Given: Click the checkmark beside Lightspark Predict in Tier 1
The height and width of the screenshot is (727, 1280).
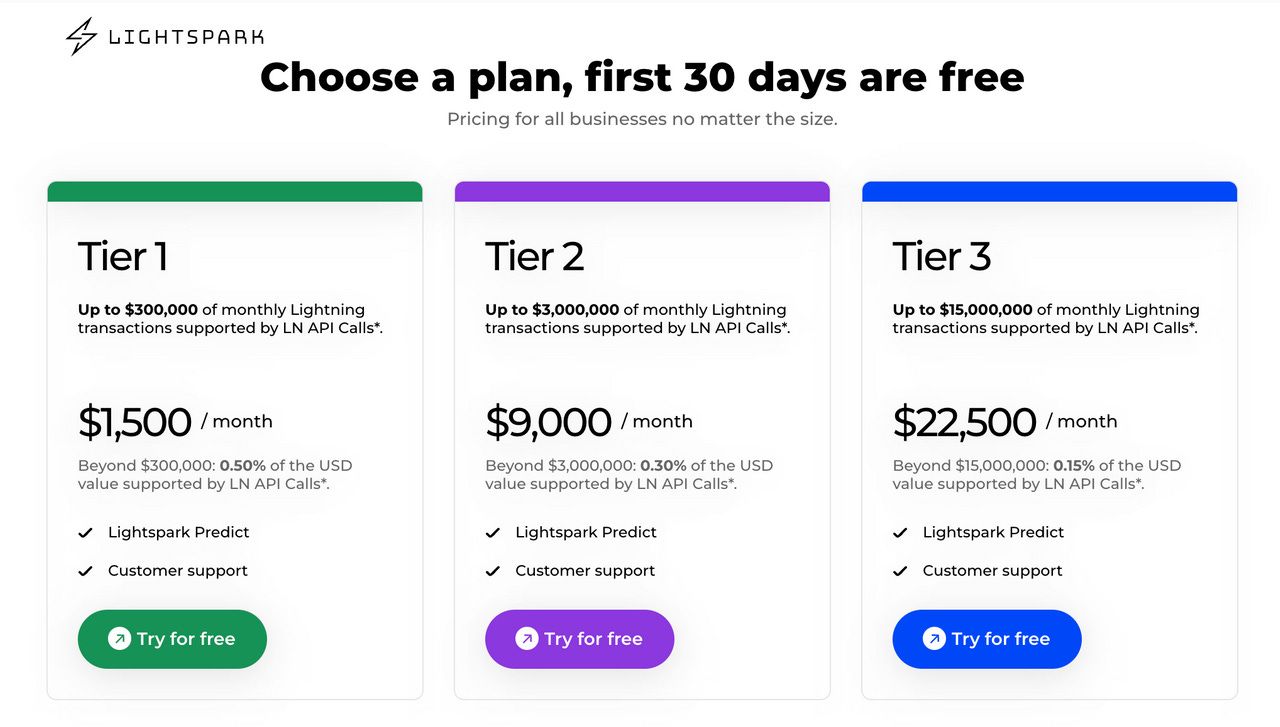Looking at the screenshot, I should click(86, 532).
